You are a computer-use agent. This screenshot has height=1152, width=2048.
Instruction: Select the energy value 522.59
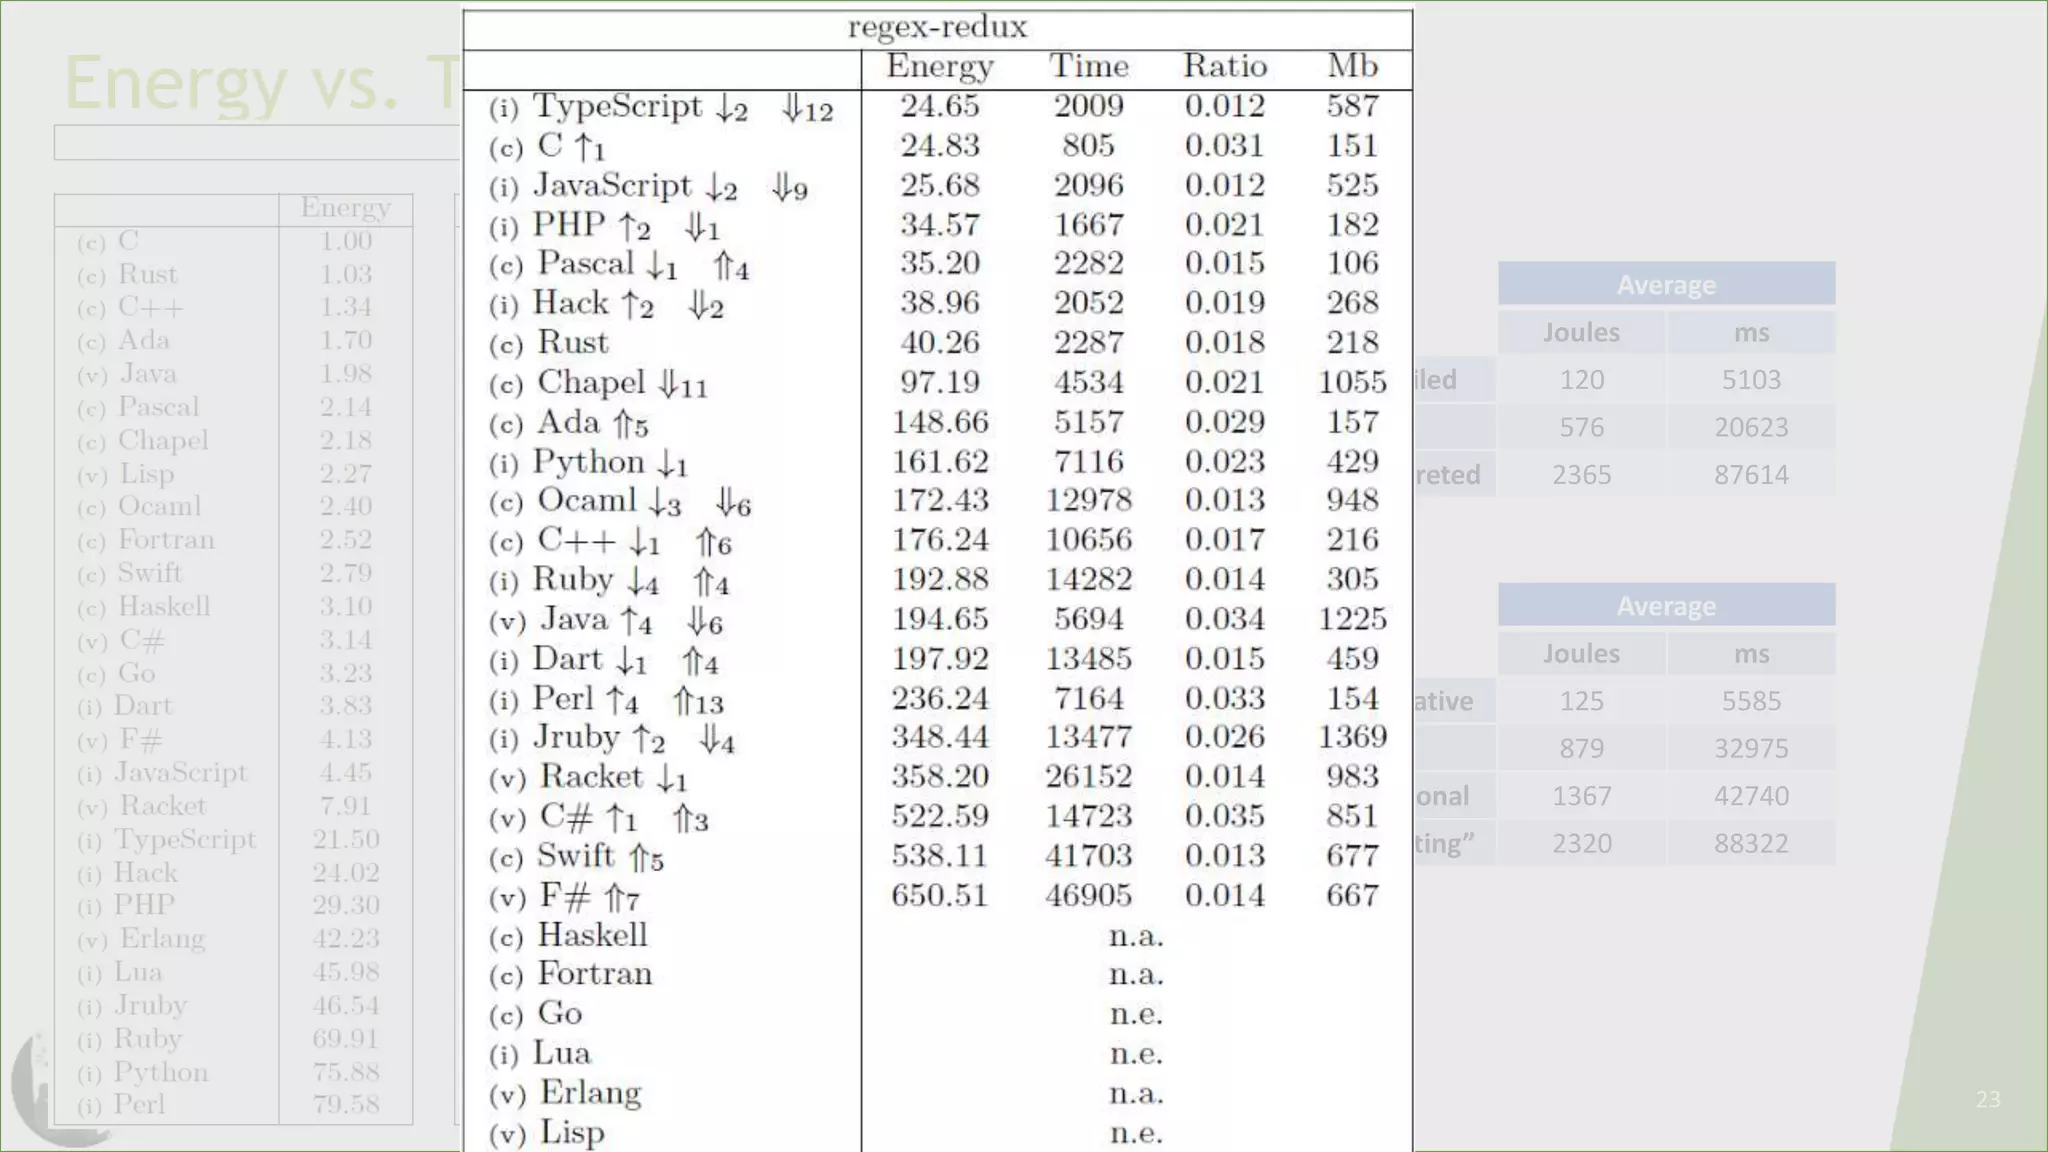[939, 816]
